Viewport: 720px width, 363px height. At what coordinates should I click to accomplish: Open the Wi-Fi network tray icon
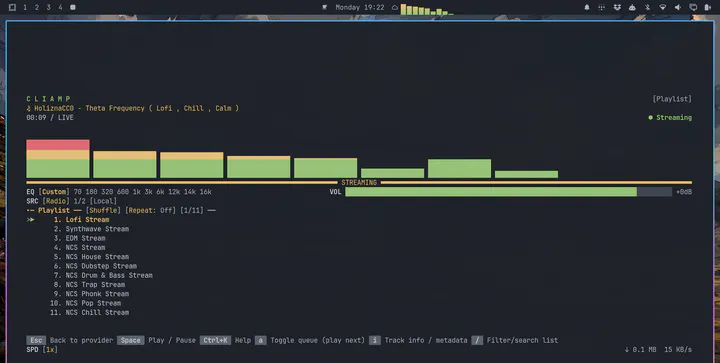663,7
